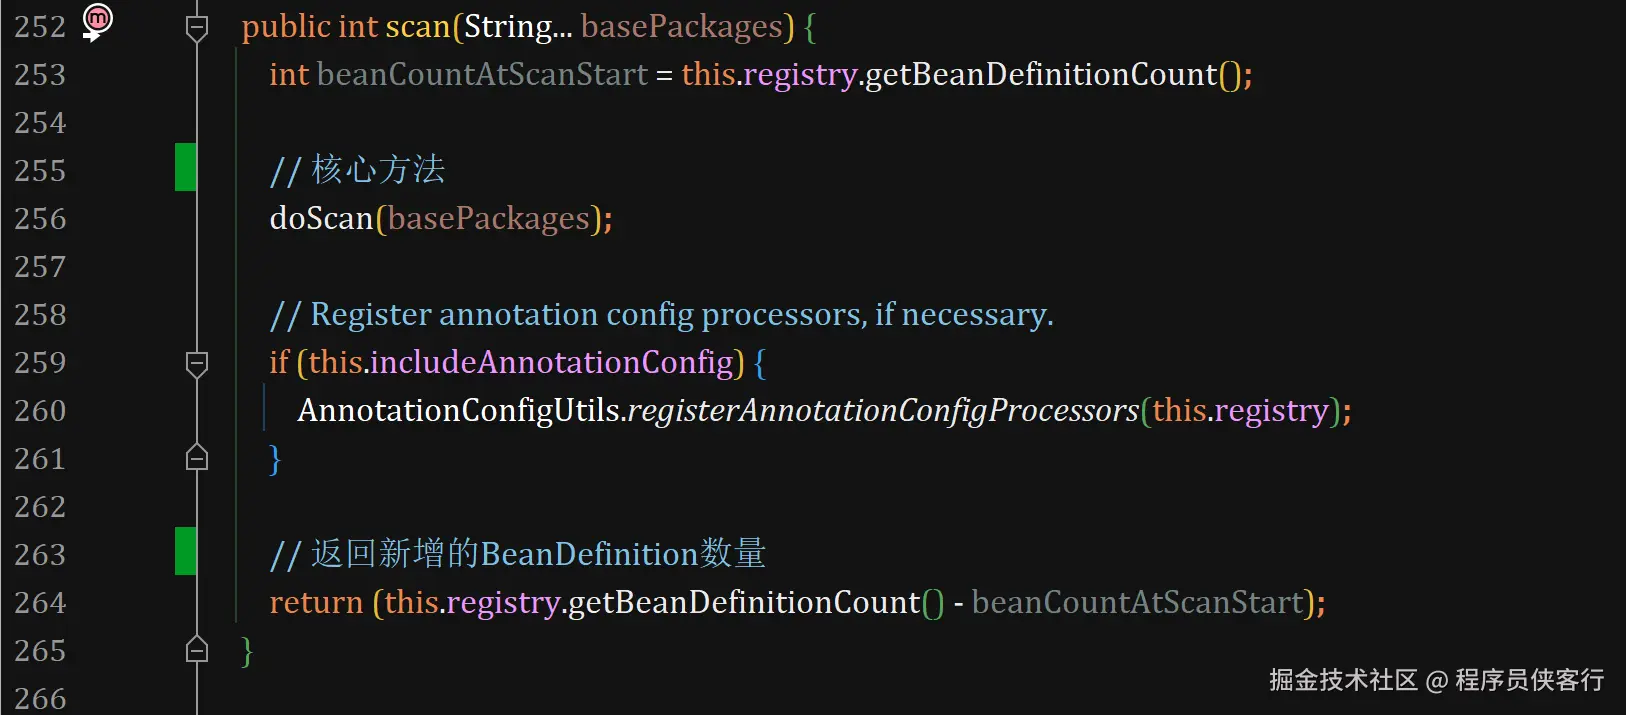The height and width of the screenshot is (715, 1626).
Task: Click the green change marker on line 263
Action: click(x=185, y=551)
